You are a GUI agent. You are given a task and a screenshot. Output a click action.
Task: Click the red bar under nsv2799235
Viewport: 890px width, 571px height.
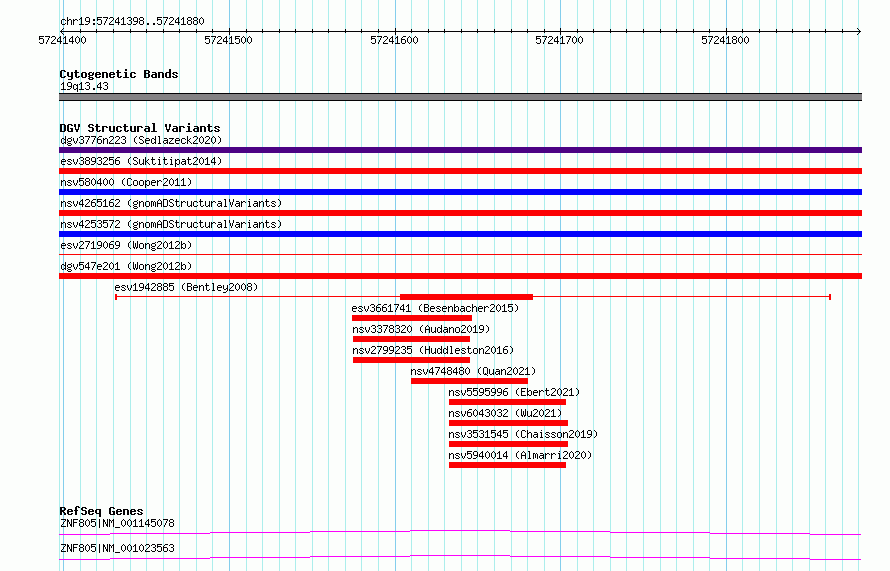(x=412, y=360)
